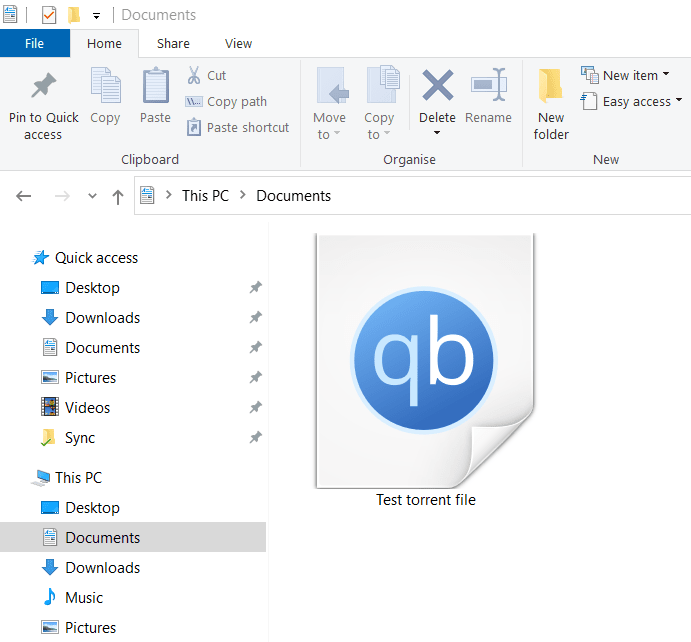This screenshot has height=642, width=691.
Task: Click Properties icon in quick access toolbar
Action: tap(49, 15)
